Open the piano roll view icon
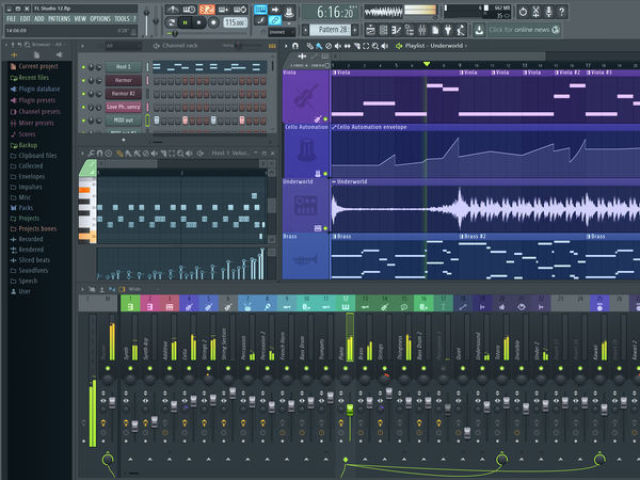 (396, 30)
